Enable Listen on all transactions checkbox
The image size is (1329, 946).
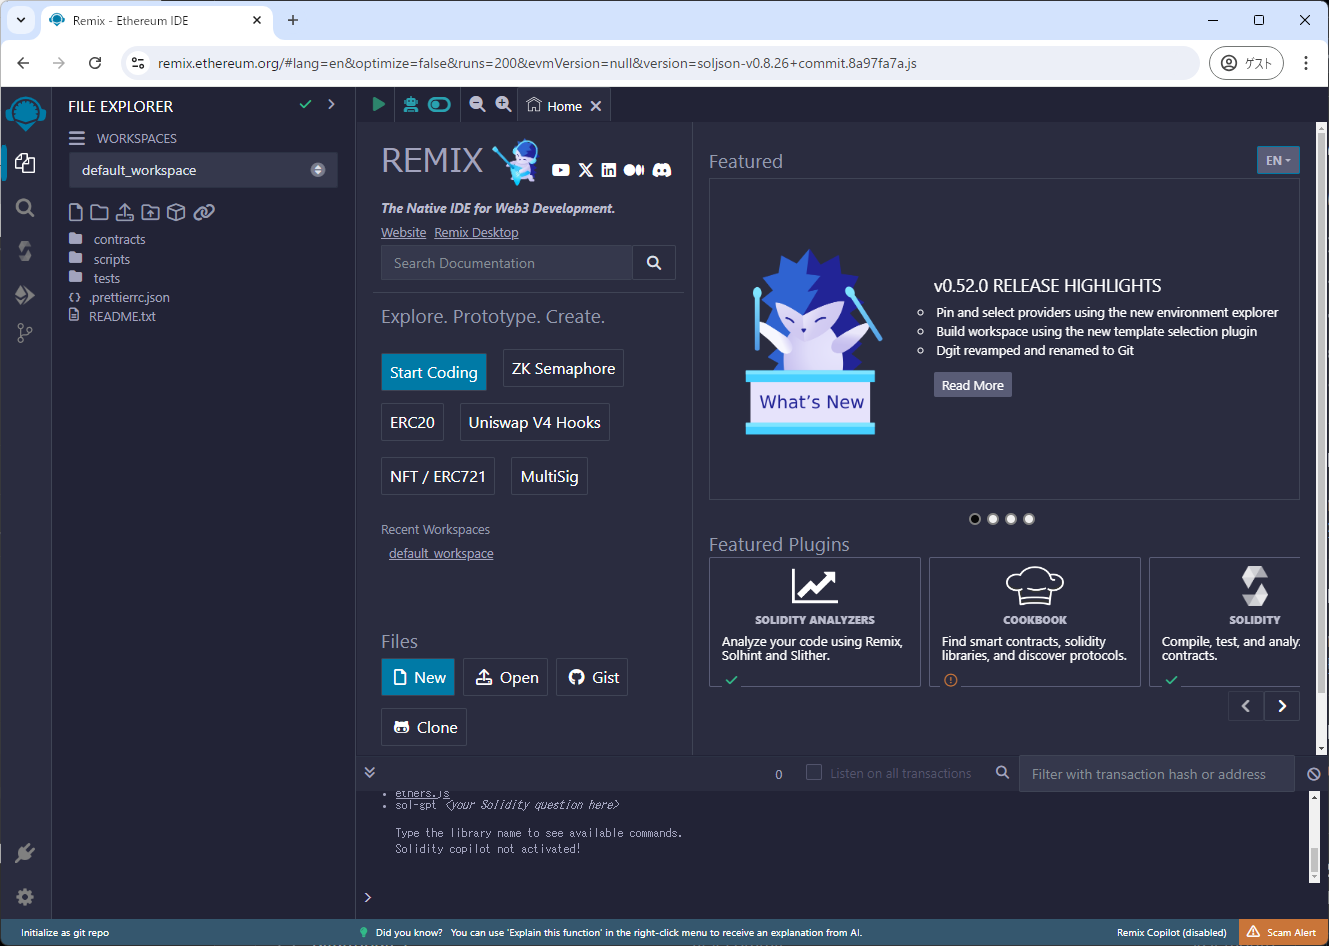(x=814, y=772)
